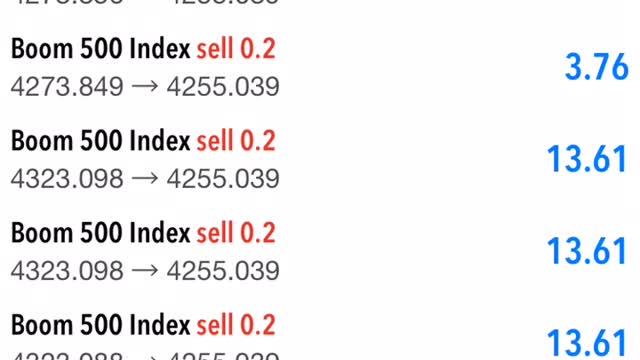Tap the lowest 13.61 profit value
This screenshot has width=640, height=360.
(587, 344)
